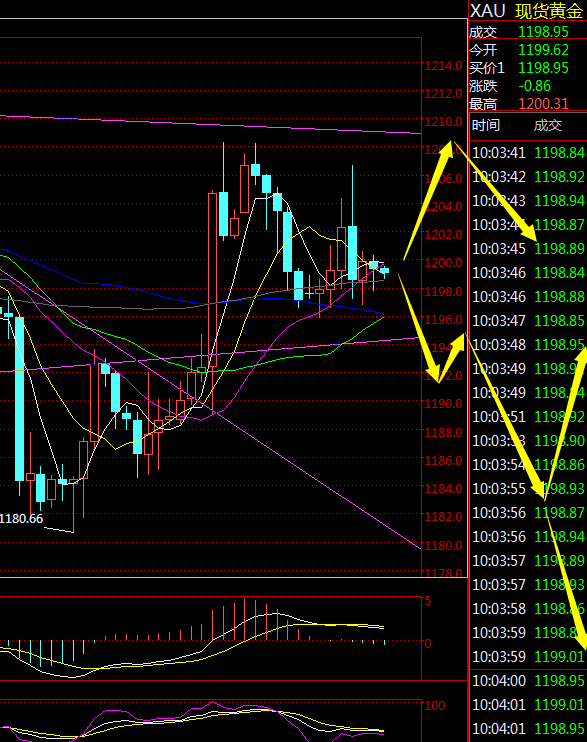Viewport: 587px width, 742px height.
Task: Select the 10:03:47 1198.85 tick row
Action: tap(528, 321)
